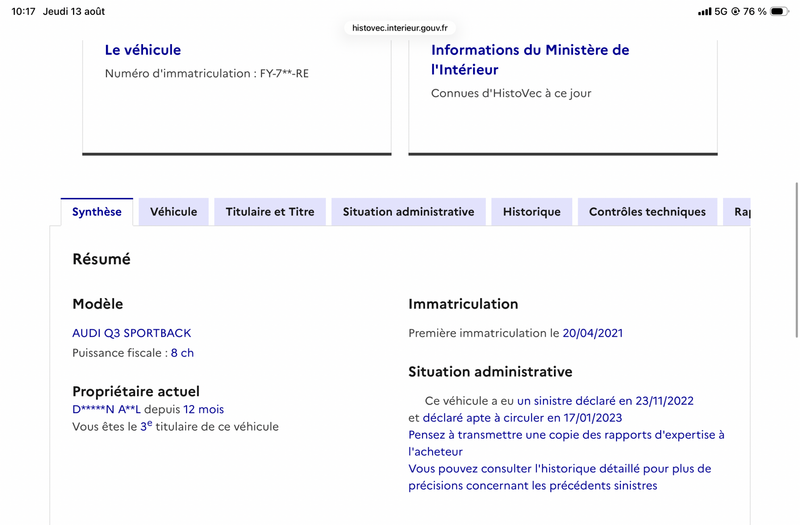Tap the histovec.interieur.gouv.fr address bar

click(399, 28)
